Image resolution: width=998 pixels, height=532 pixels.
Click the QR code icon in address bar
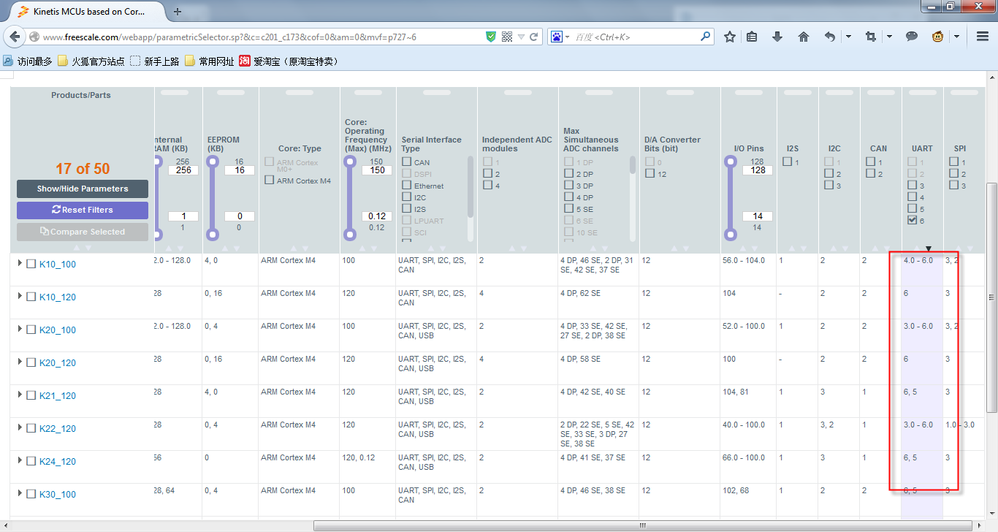(507, 37)
